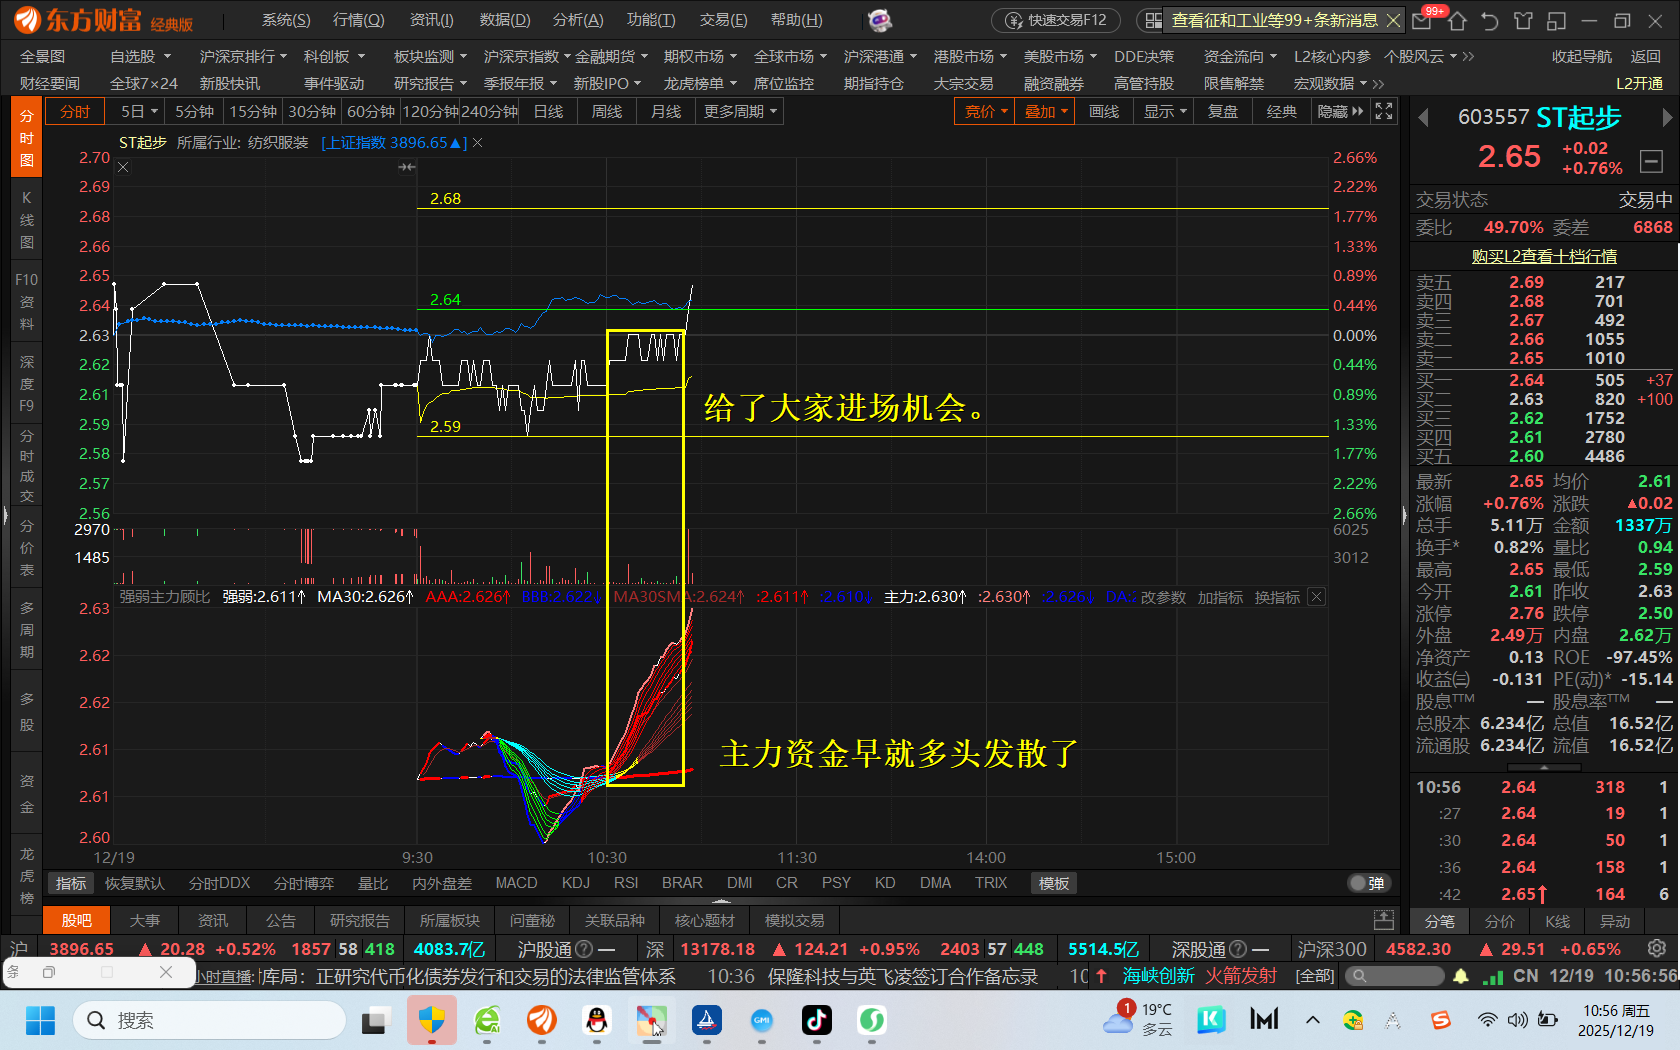
Task: Toggle the 隐藏 side panel button
Action: (1340, 111)
